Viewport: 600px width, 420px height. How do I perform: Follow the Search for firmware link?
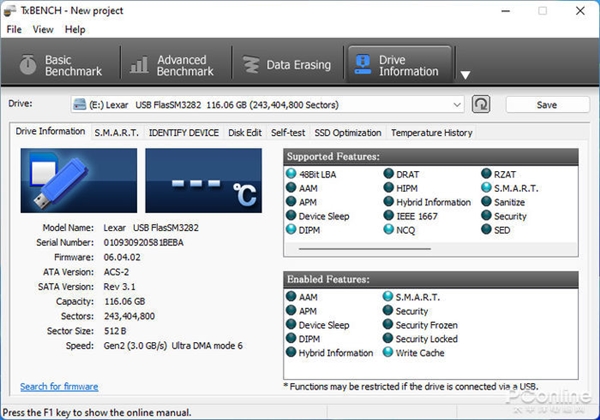[59, 386]
